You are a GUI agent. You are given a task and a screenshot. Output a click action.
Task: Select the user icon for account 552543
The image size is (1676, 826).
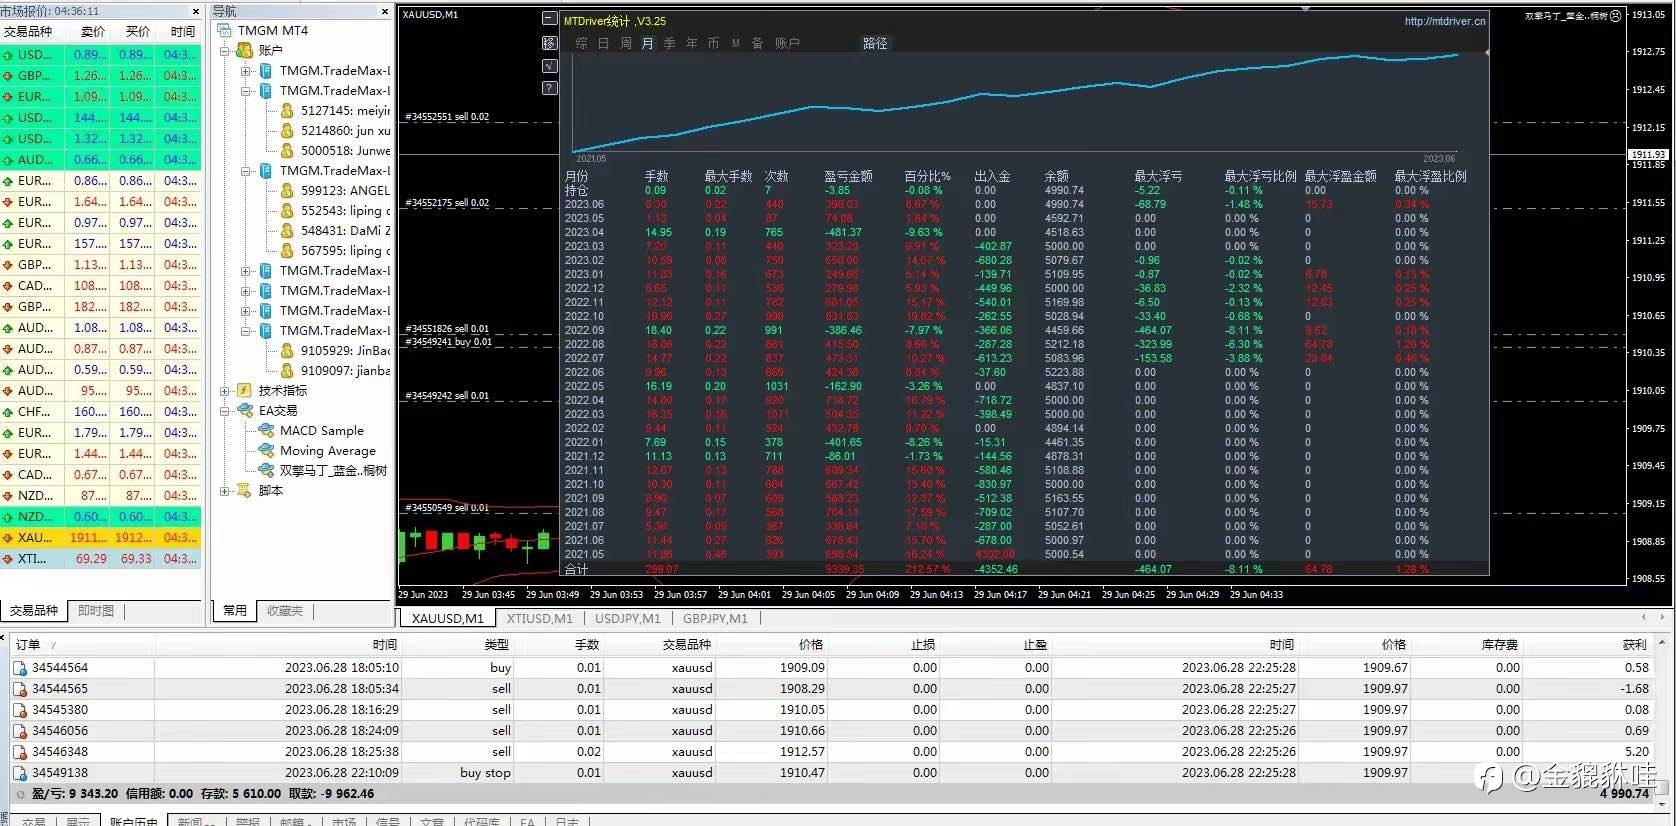(x=287, y=210)
